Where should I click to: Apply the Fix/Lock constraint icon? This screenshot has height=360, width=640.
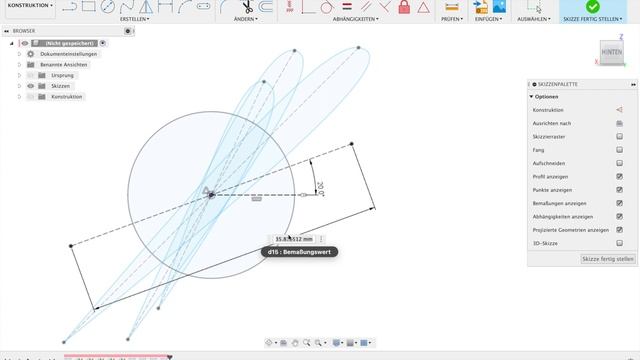click(x=404, y=7)
